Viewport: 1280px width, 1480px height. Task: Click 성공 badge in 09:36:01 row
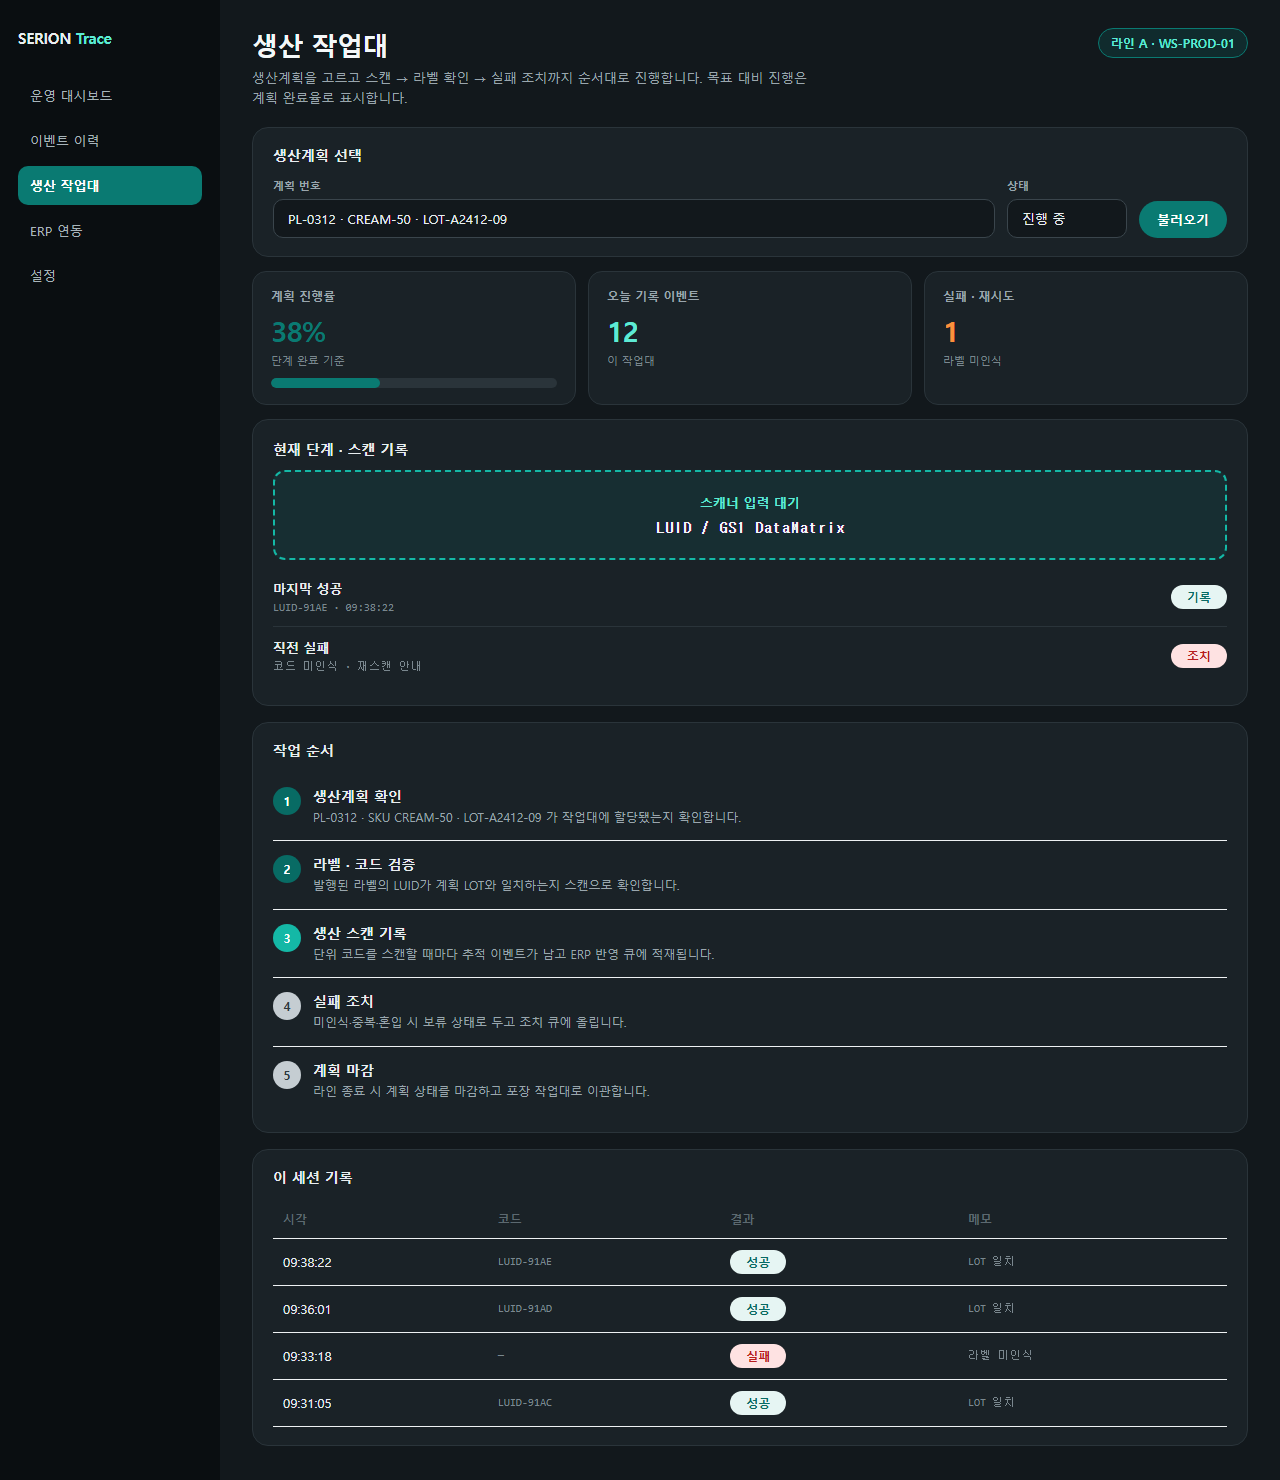tap(758, 1309)
